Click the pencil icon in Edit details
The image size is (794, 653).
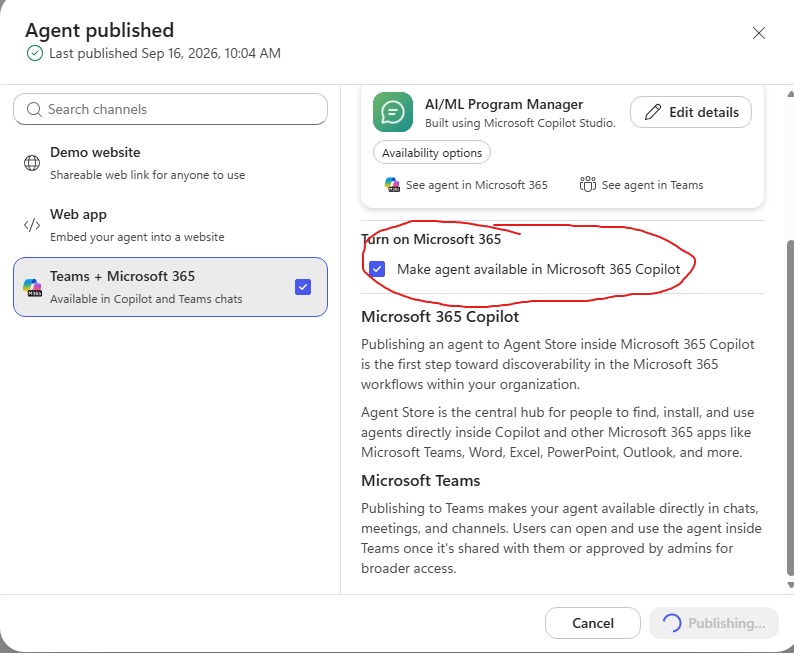click(653, 112)
